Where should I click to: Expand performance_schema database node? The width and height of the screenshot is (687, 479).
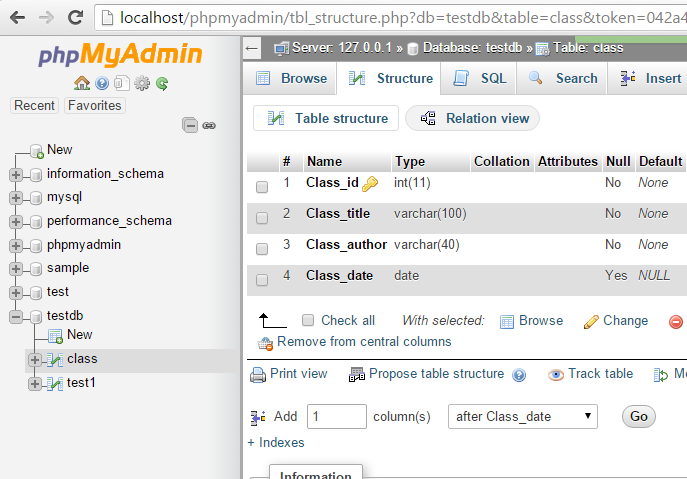point(16,222)
